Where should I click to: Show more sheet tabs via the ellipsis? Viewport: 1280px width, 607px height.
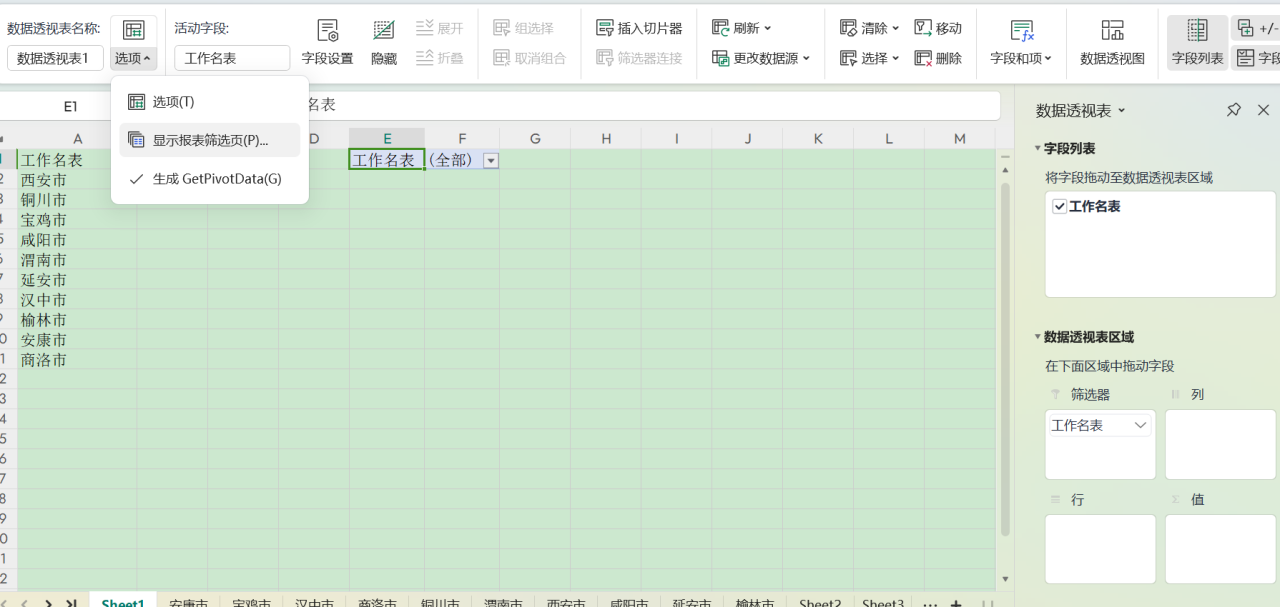[929, 603]
